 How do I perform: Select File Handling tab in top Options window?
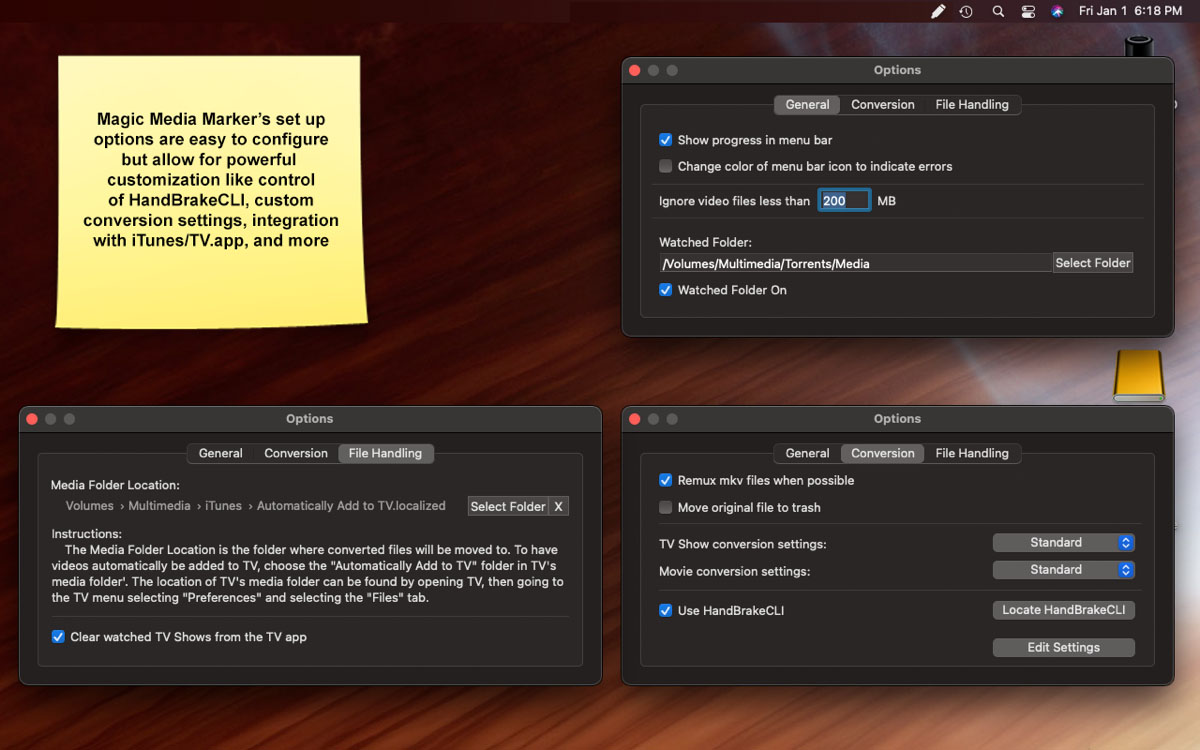(972, 104)
